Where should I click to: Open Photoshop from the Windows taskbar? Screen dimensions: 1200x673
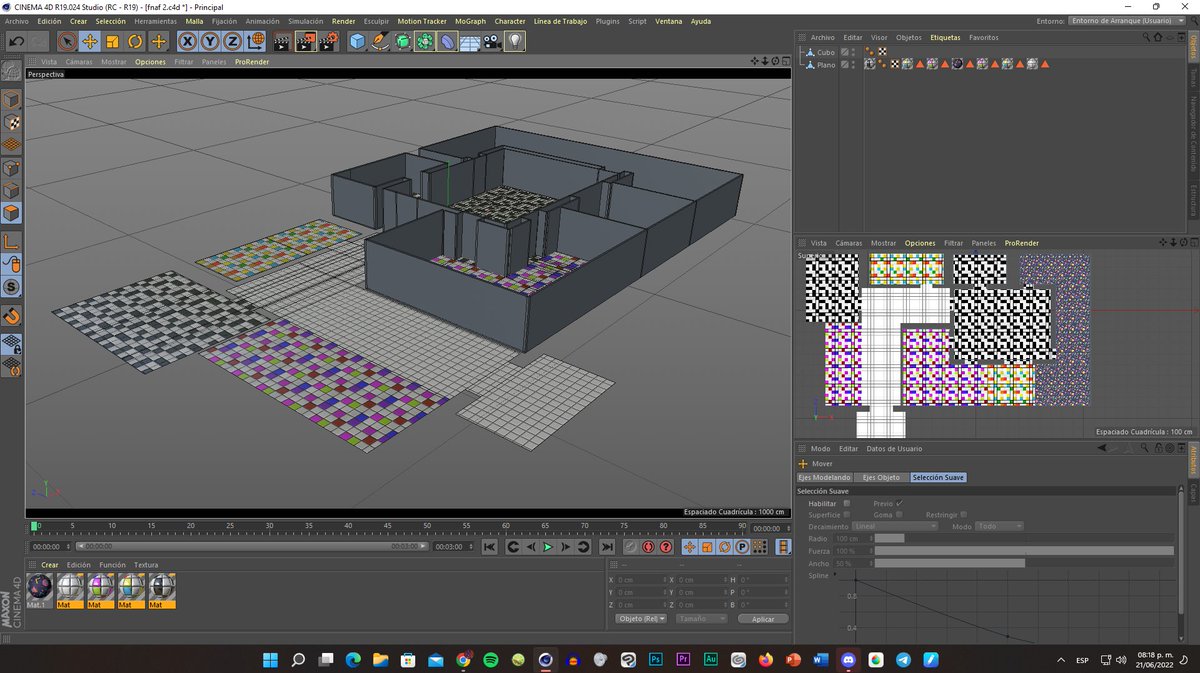coord(656,660)
